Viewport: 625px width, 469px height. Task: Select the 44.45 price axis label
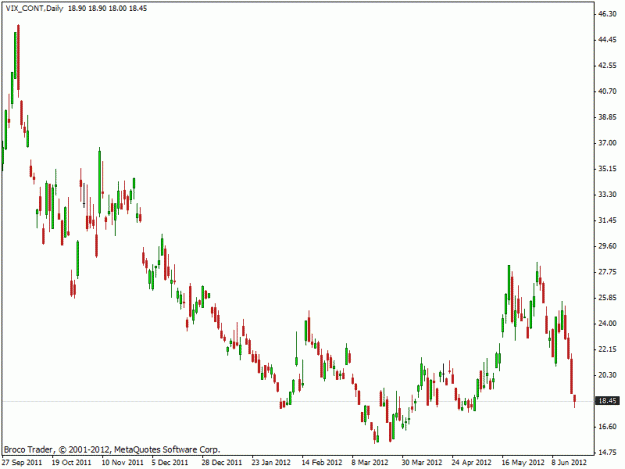pyautogui.click(x=607, y=39)
